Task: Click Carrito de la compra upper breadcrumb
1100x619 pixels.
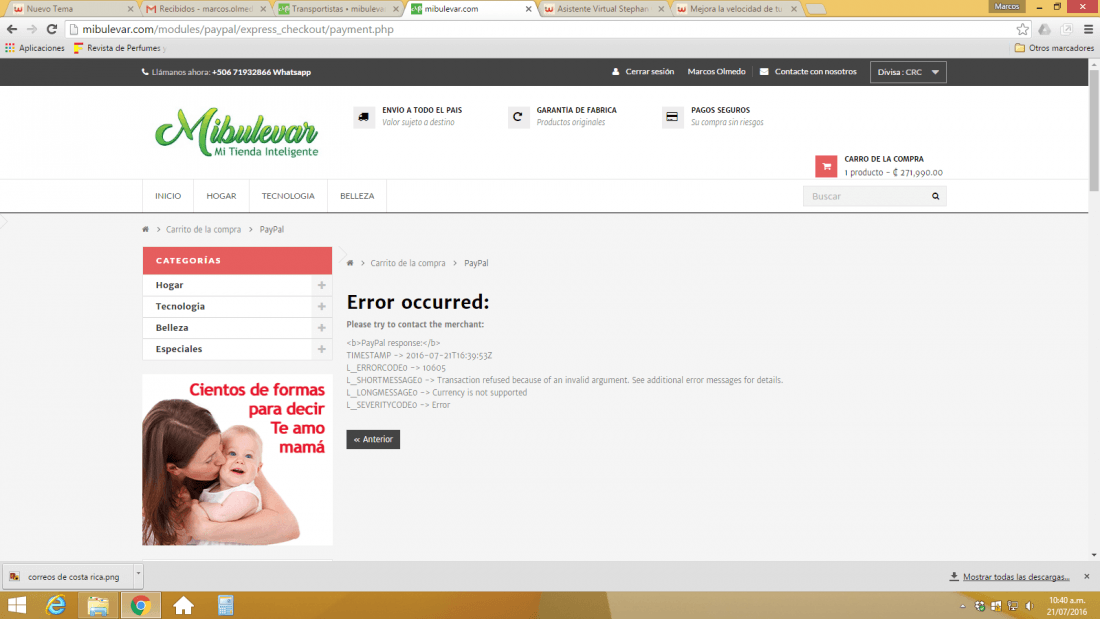Action: point(203,229)
